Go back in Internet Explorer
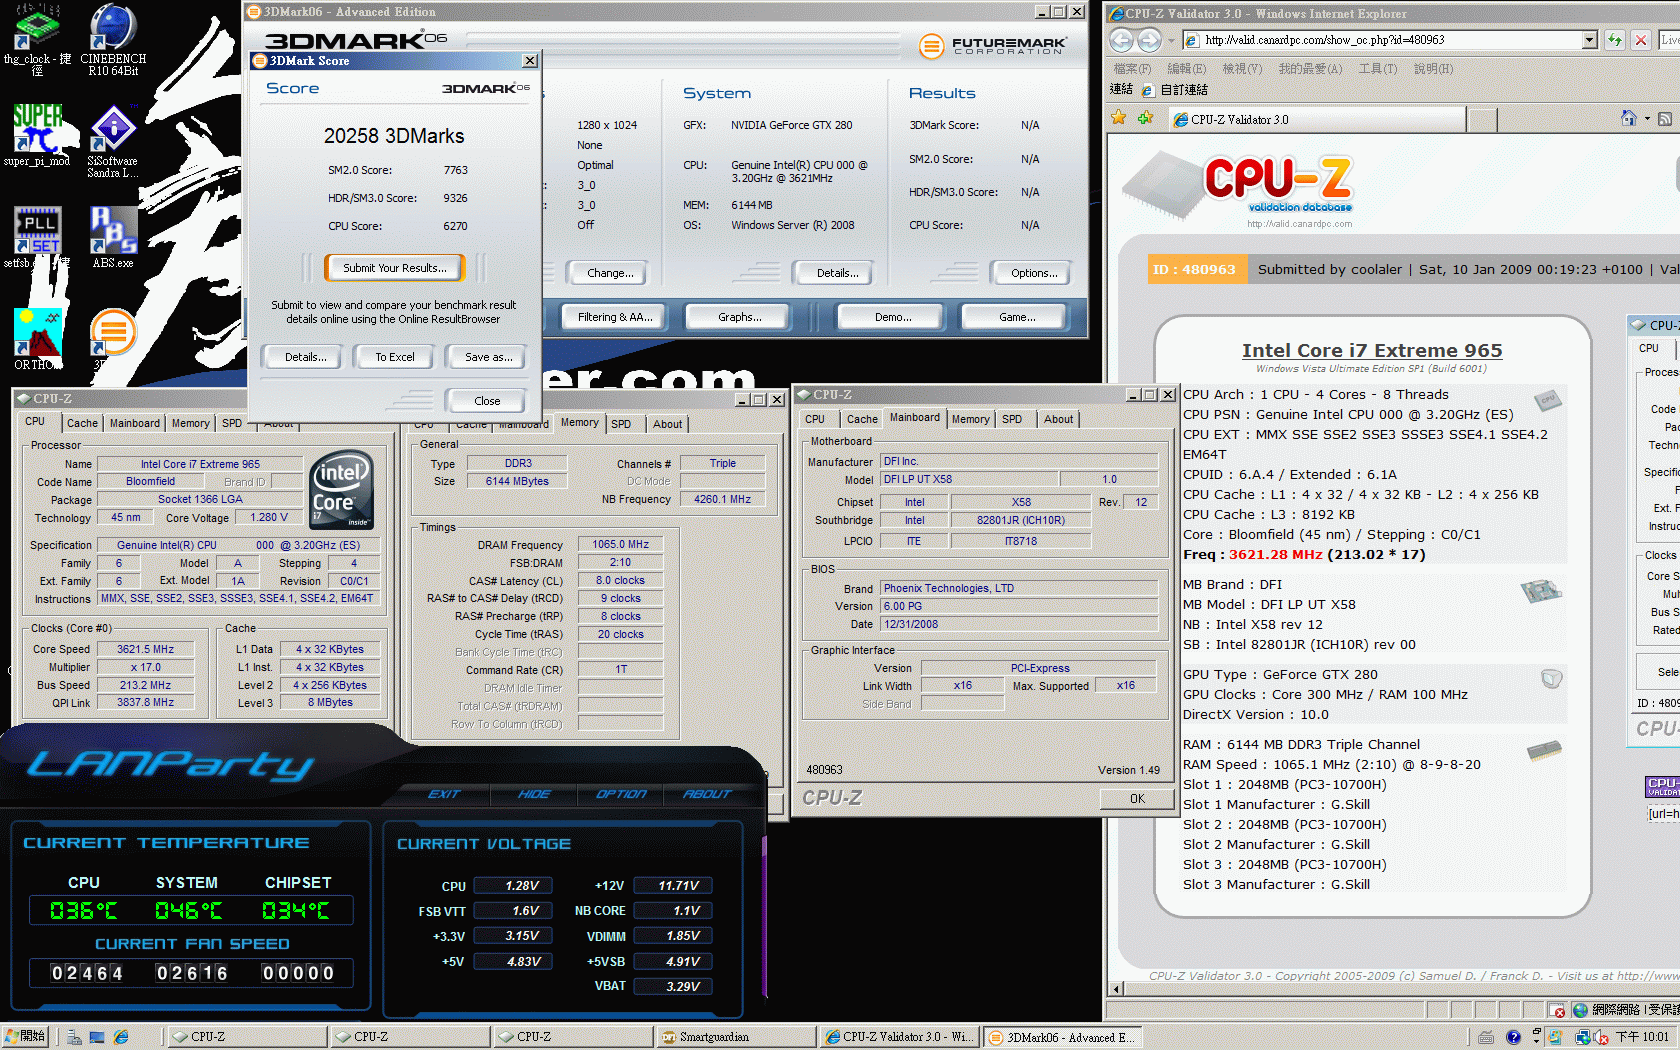 [x=1121, y=40]
